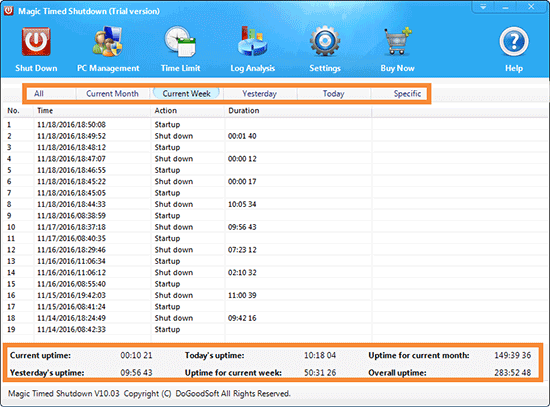This screenshot has height=407, width=550.
Task: Select log row 11/18/2016/18:46:55
Action: pyautogui.click(x=275, y=170)
